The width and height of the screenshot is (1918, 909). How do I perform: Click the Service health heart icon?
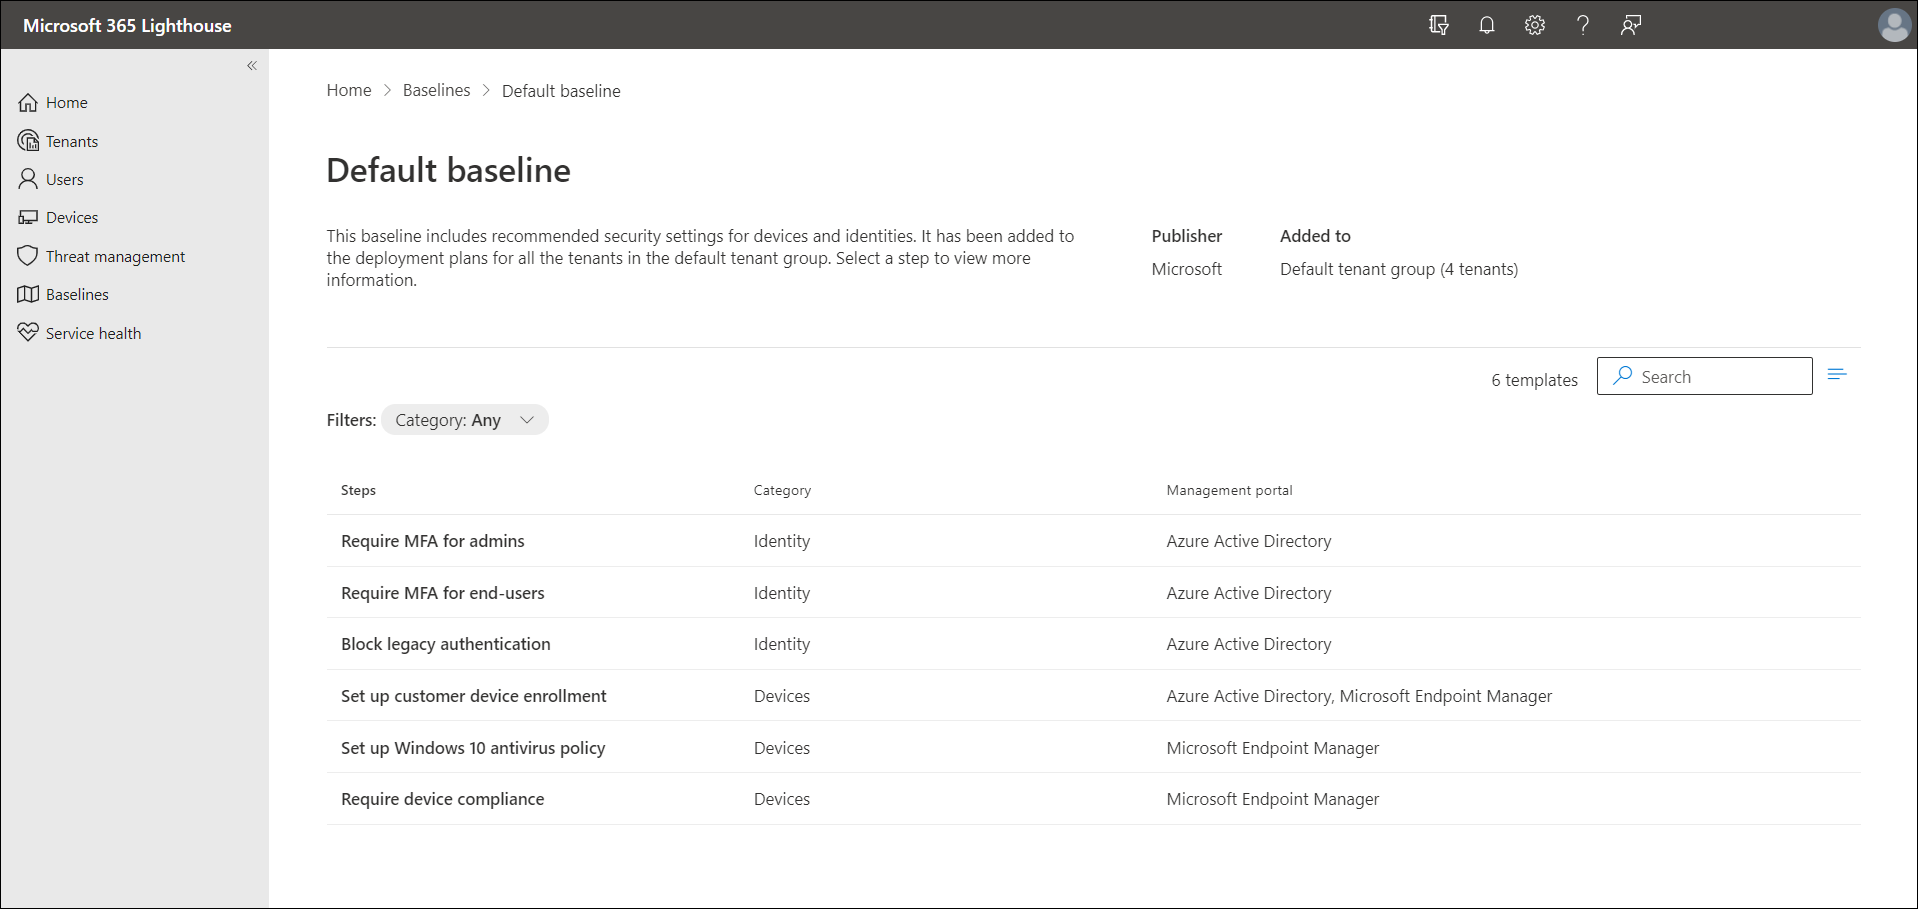(28, 332)
